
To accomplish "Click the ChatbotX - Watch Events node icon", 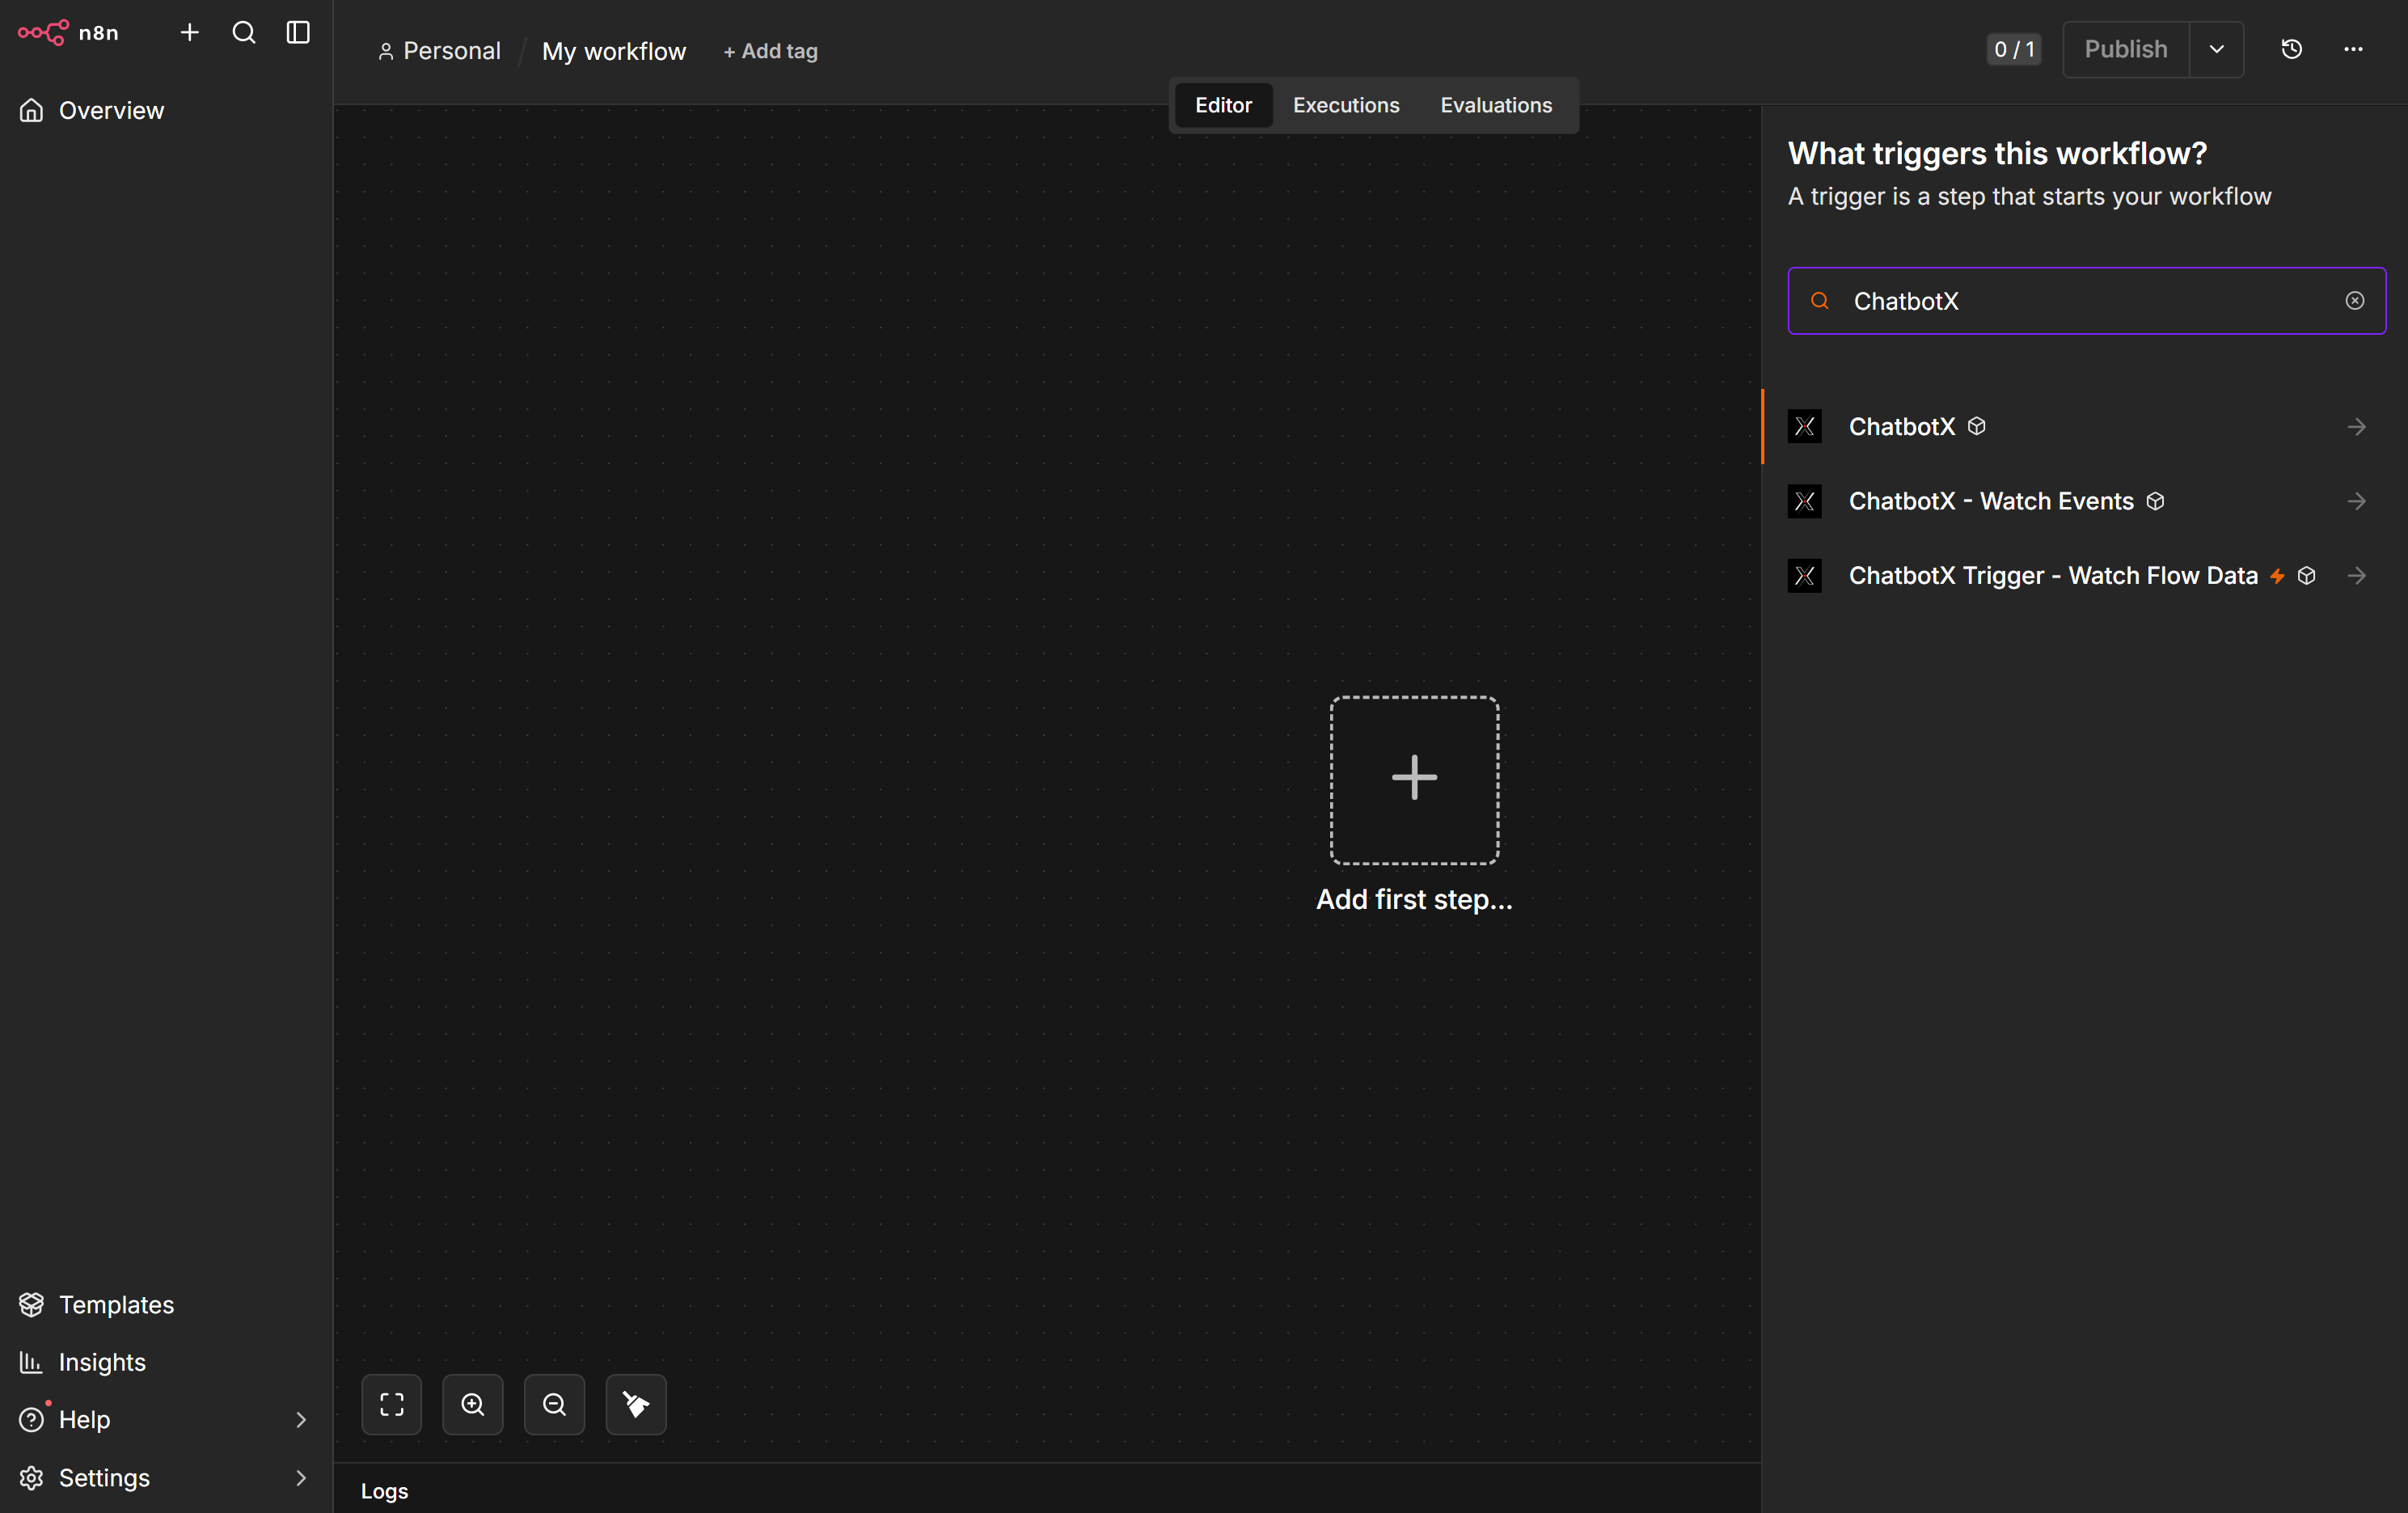I will 1805,501.
